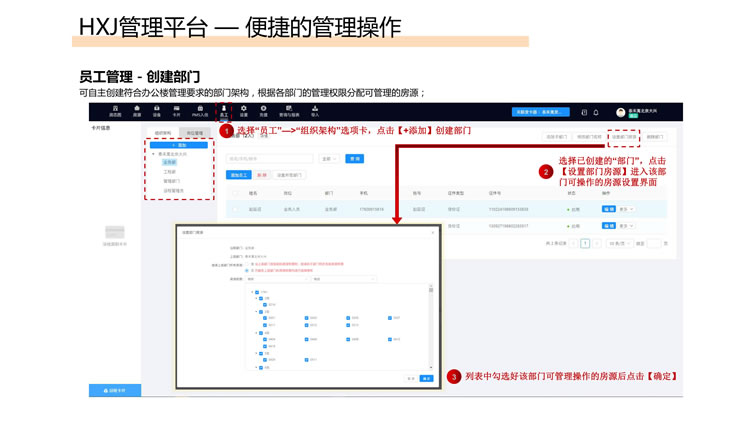Open 更多 dropdown in the second employee row
This screenshot has height=422, width=750.
626,225
